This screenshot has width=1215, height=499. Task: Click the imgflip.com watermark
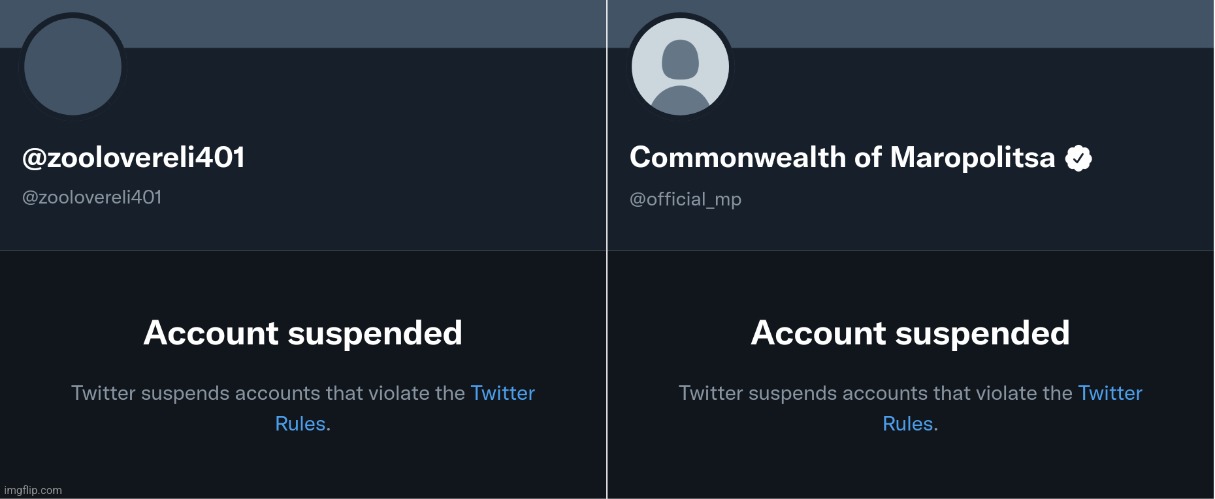tap(32, 490)
